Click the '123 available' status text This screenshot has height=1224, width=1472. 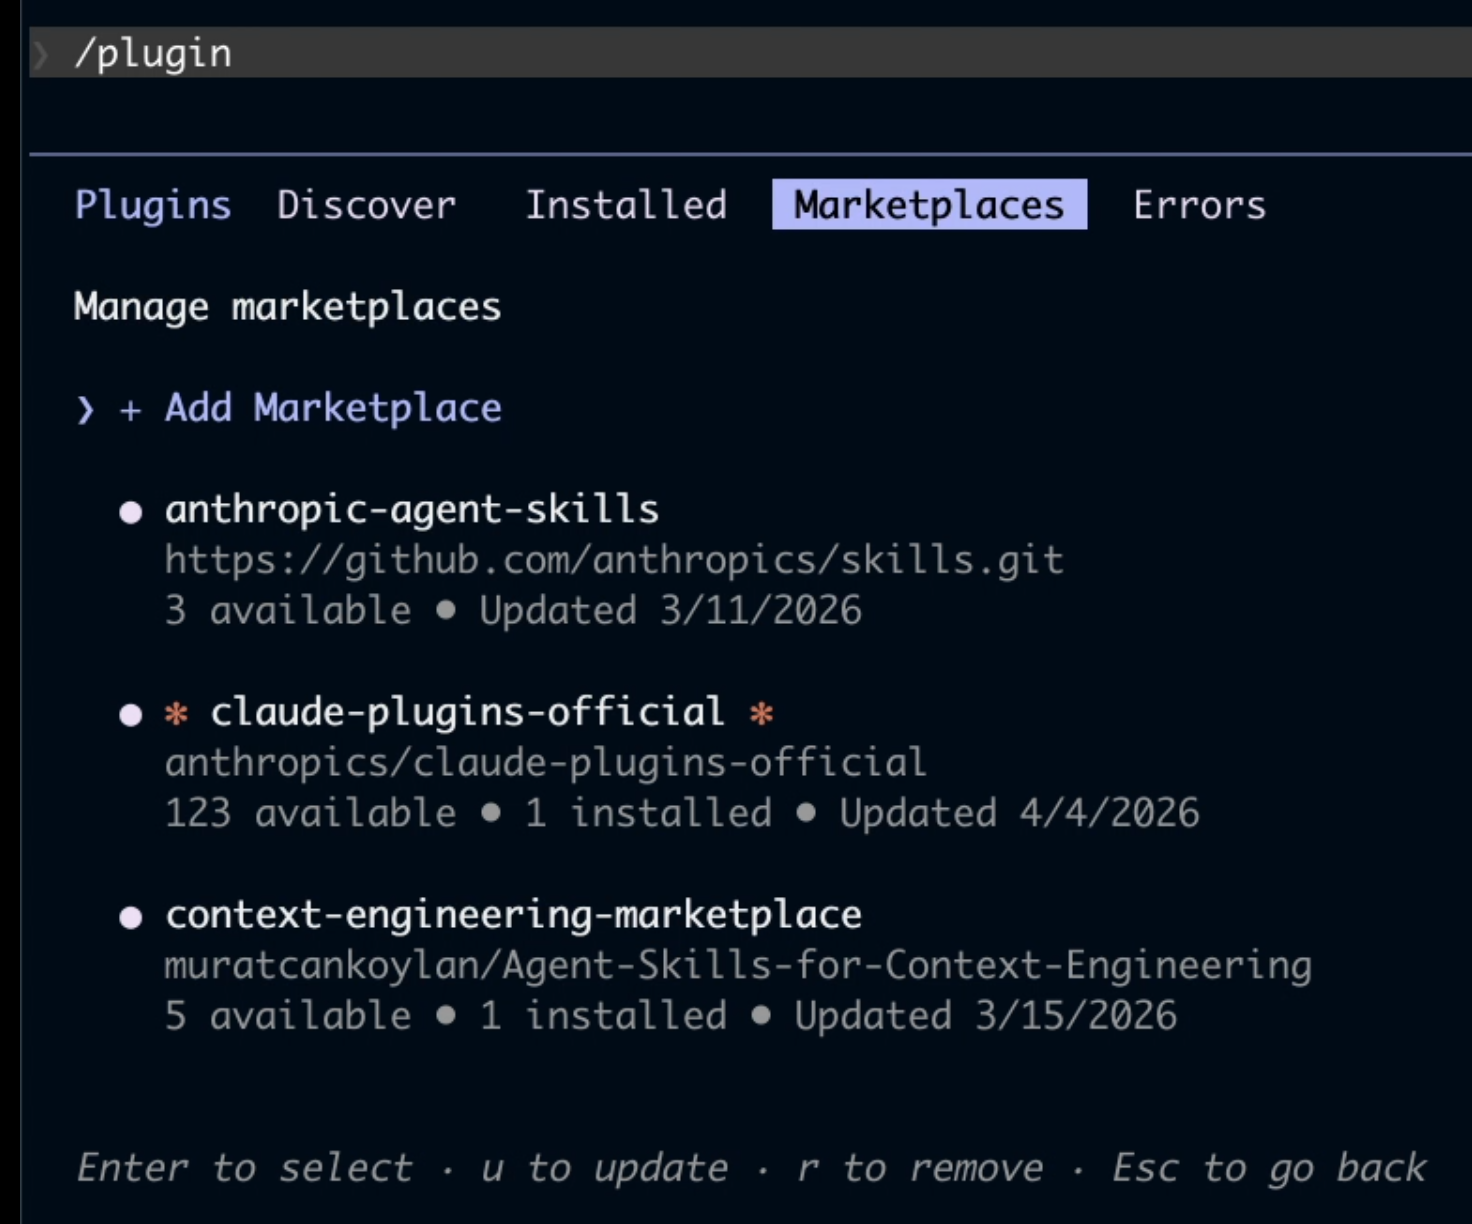coord(310,814)
